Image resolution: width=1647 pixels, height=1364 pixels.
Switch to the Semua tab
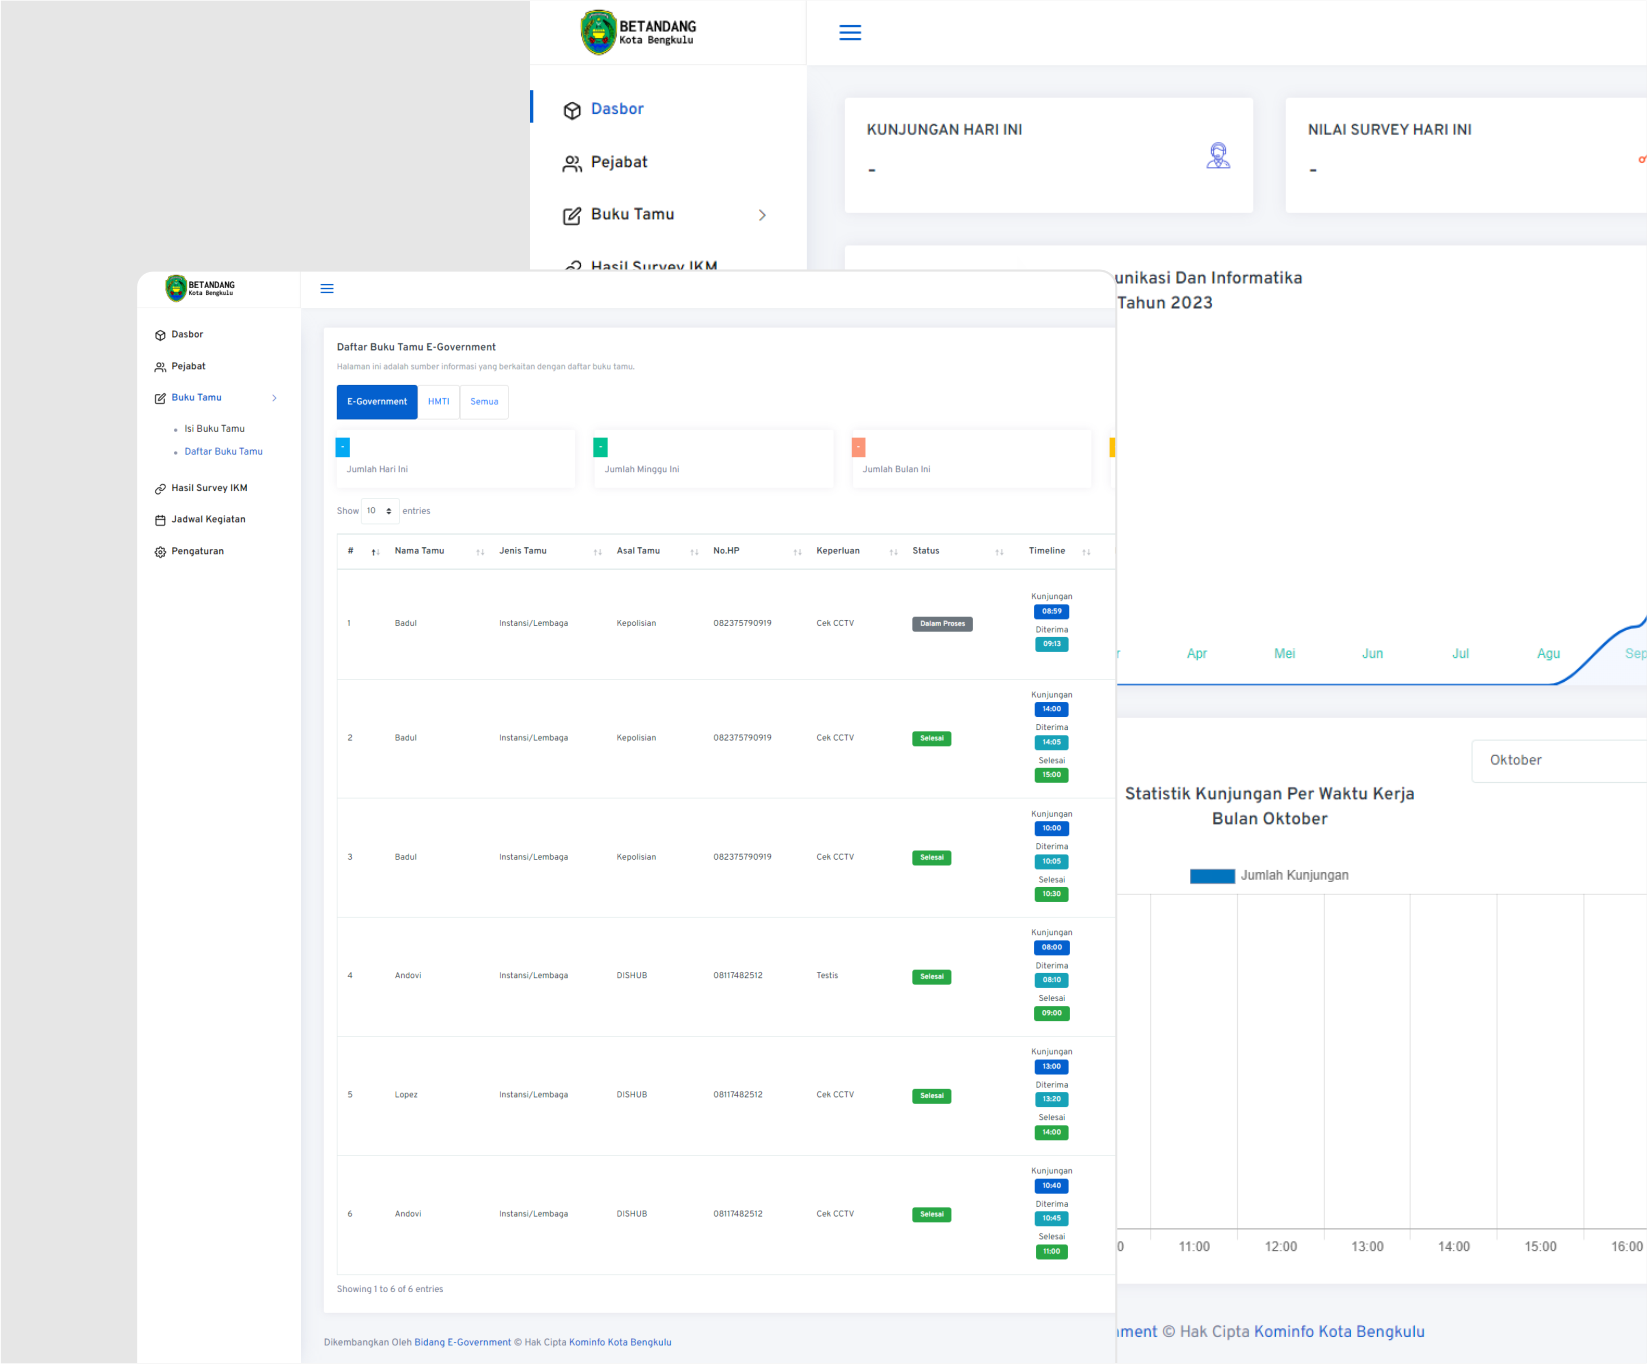point(484,402)
